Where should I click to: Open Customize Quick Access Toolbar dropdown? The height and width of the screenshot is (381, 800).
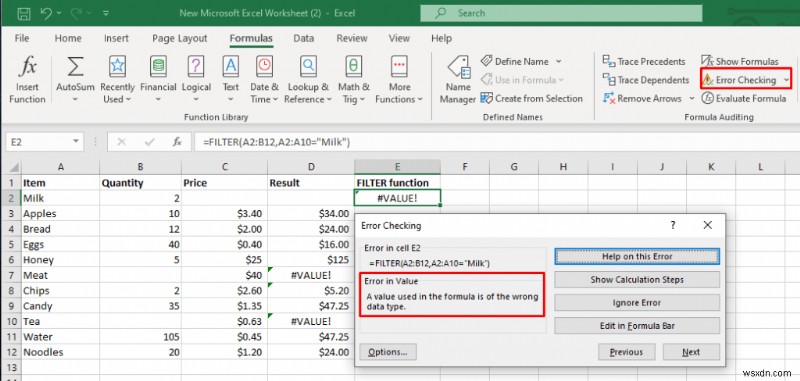(x=106, y=14)
